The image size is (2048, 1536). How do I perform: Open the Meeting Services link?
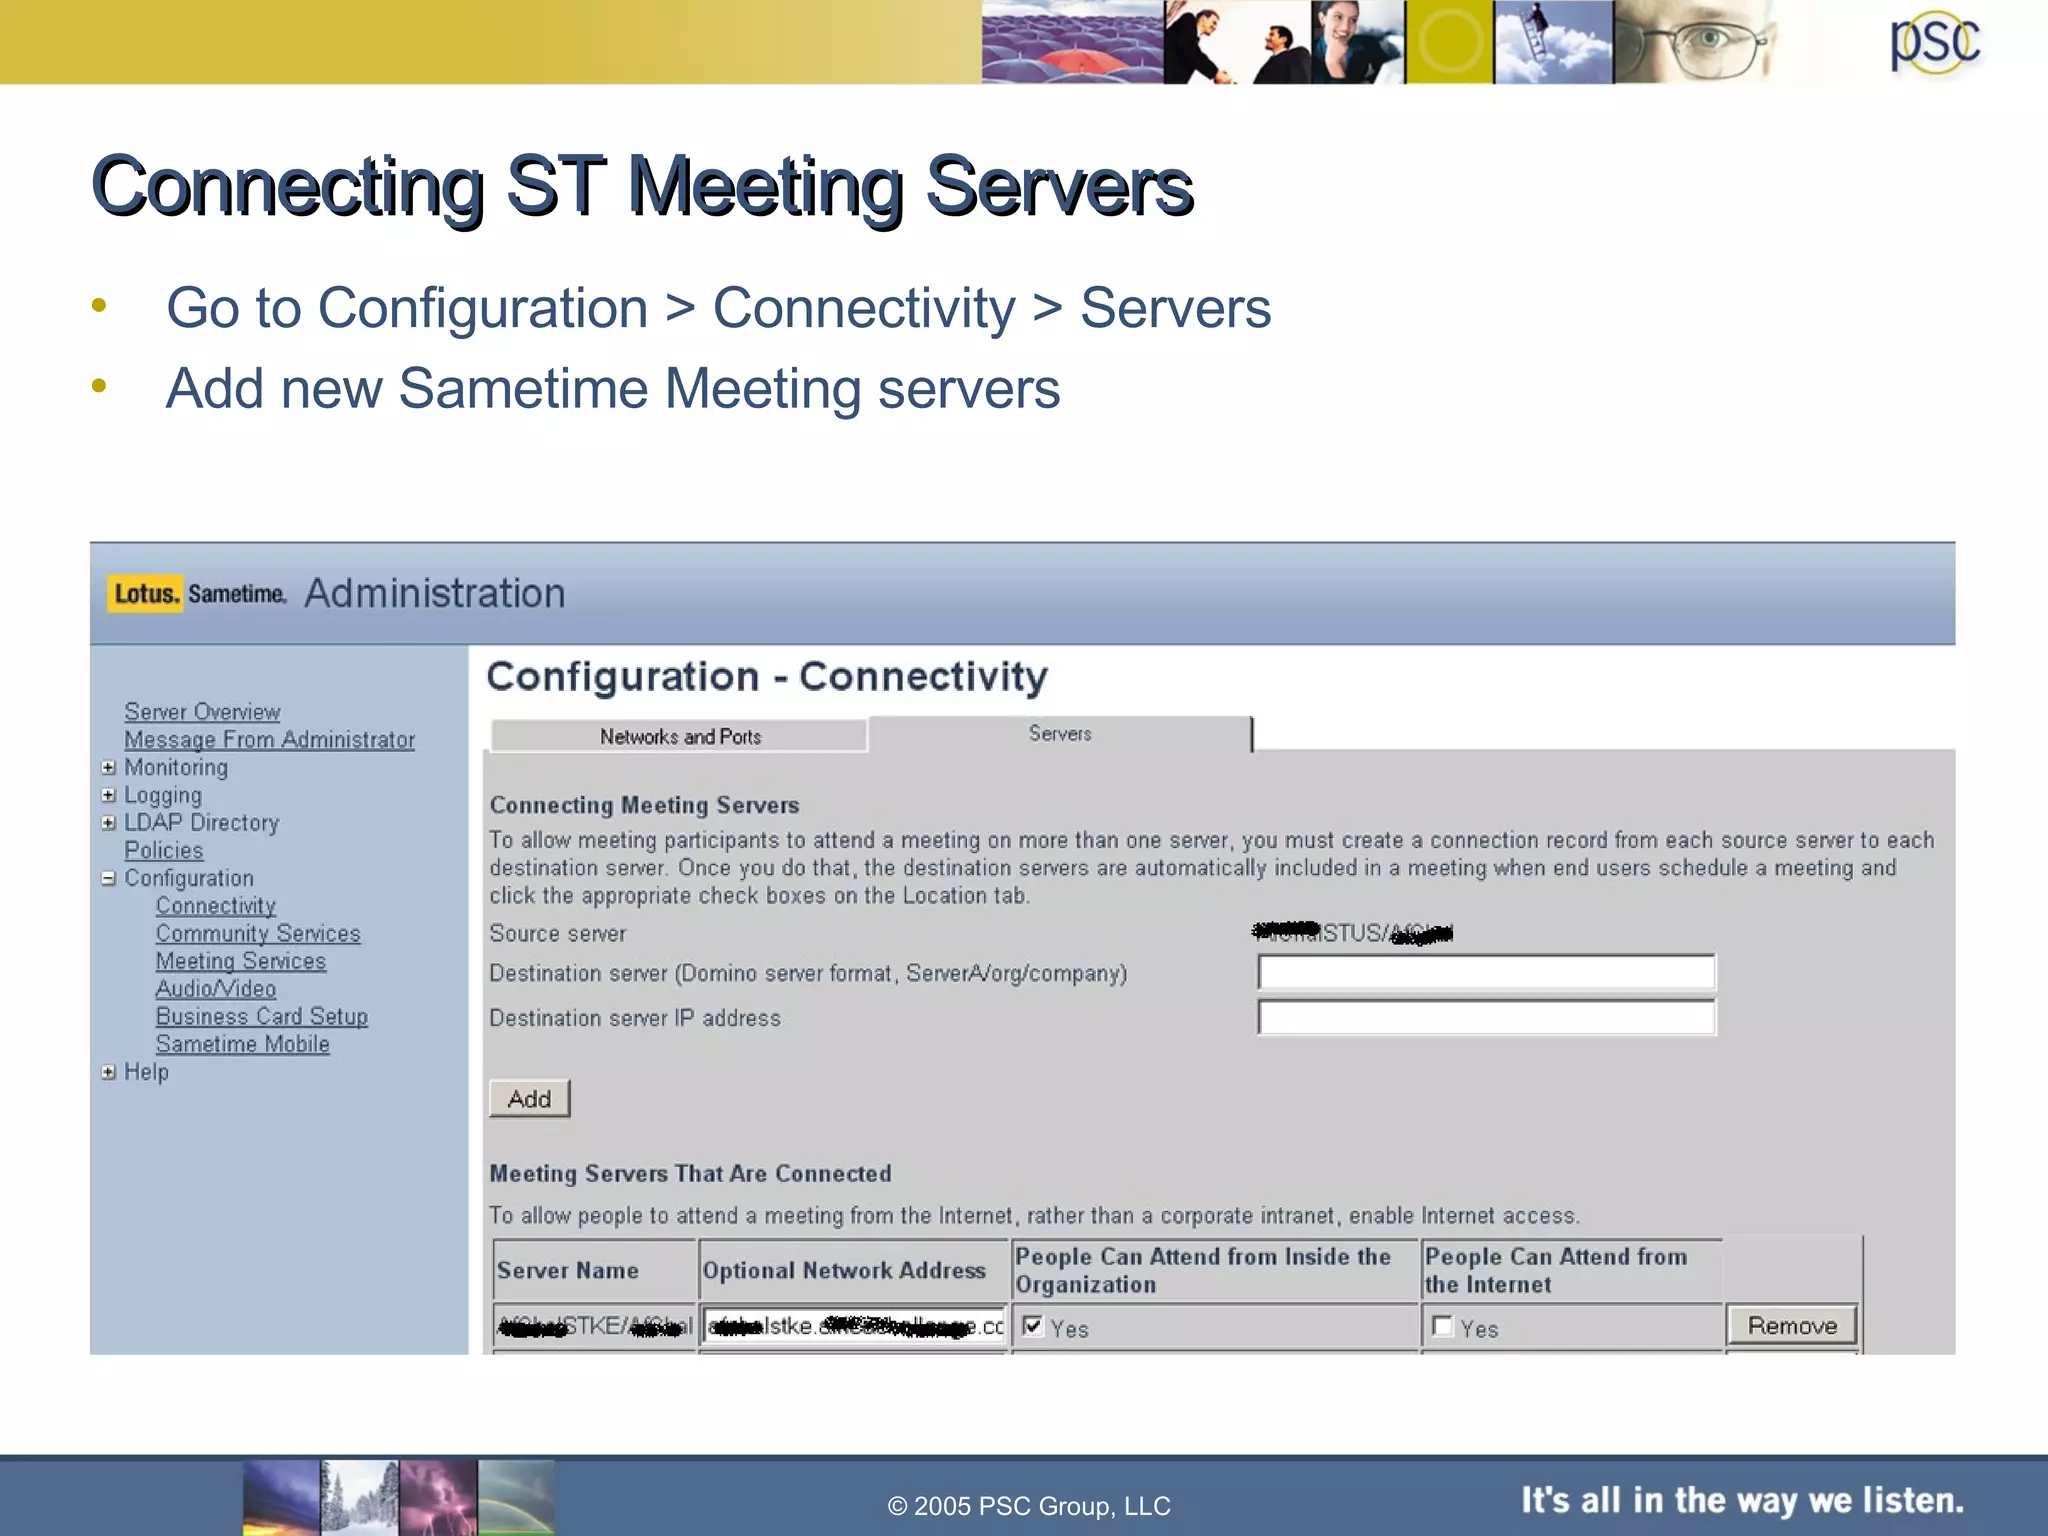[240, 961]
